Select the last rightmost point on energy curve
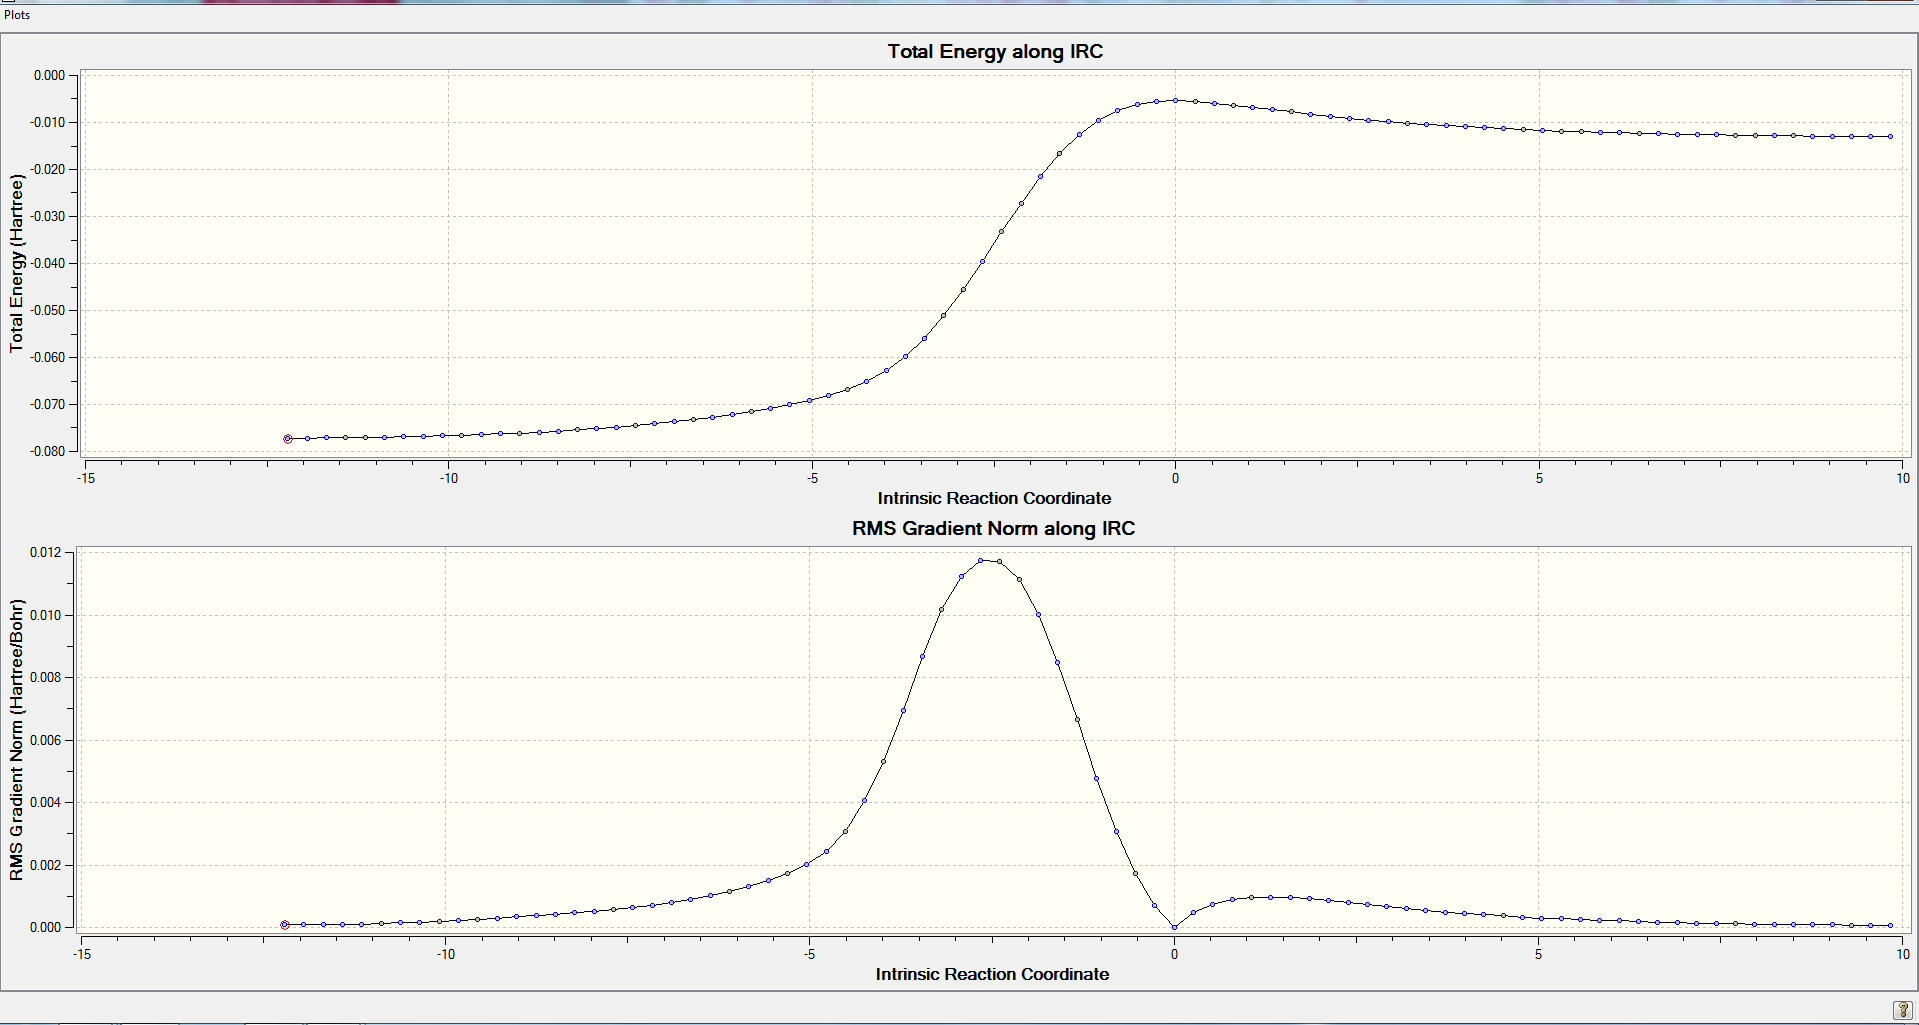The image size is (1919, 1025). [x=1890, y=137]
